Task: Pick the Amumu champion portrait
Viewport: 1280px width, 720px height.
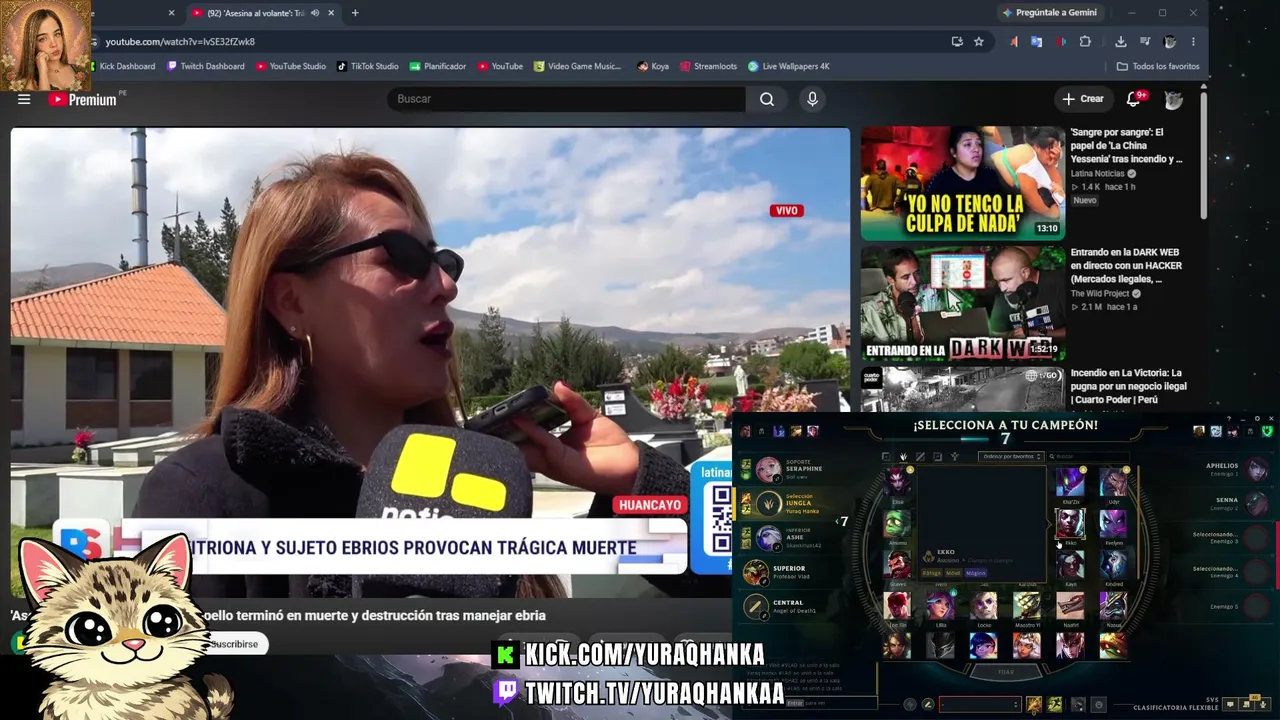Action: tap(897, 523)
